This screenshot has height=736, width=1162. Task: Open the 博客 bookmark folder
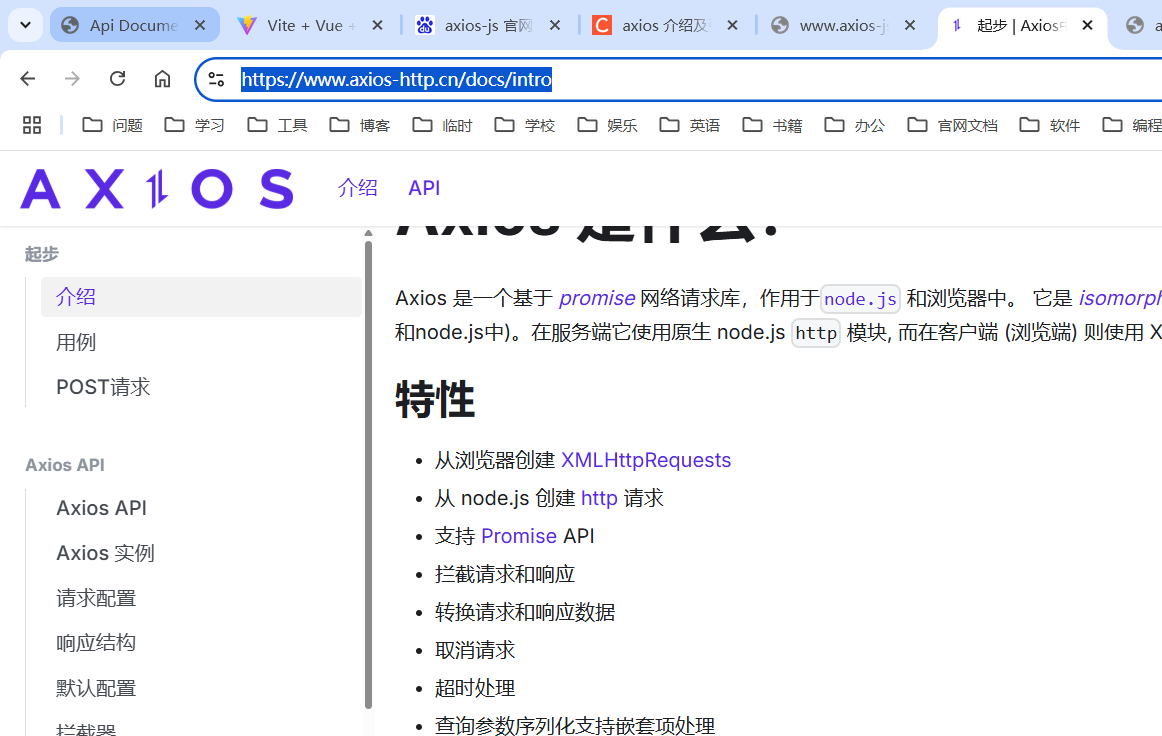[x=359, y=125]
